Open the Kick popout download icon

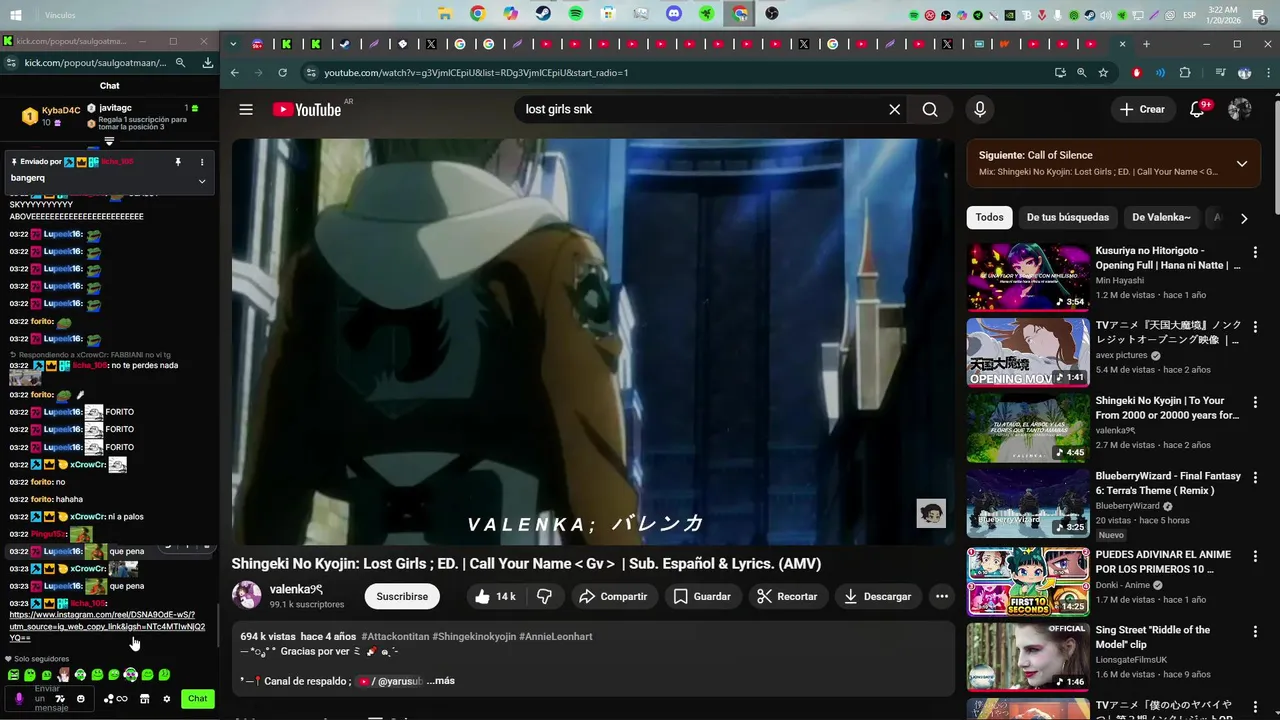(x=208, y=62)
